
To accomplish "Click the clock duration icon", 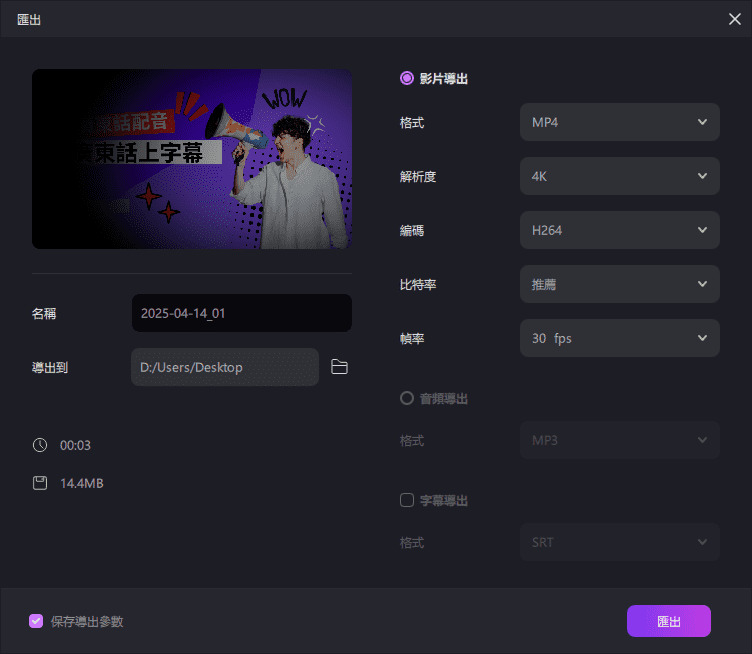I will coord(40,445).
